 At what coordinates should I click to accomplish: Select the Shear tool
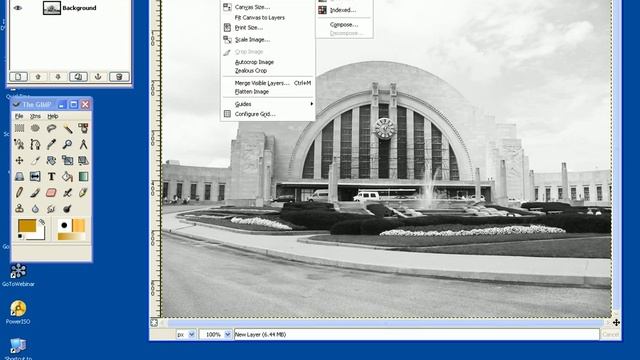83,160
